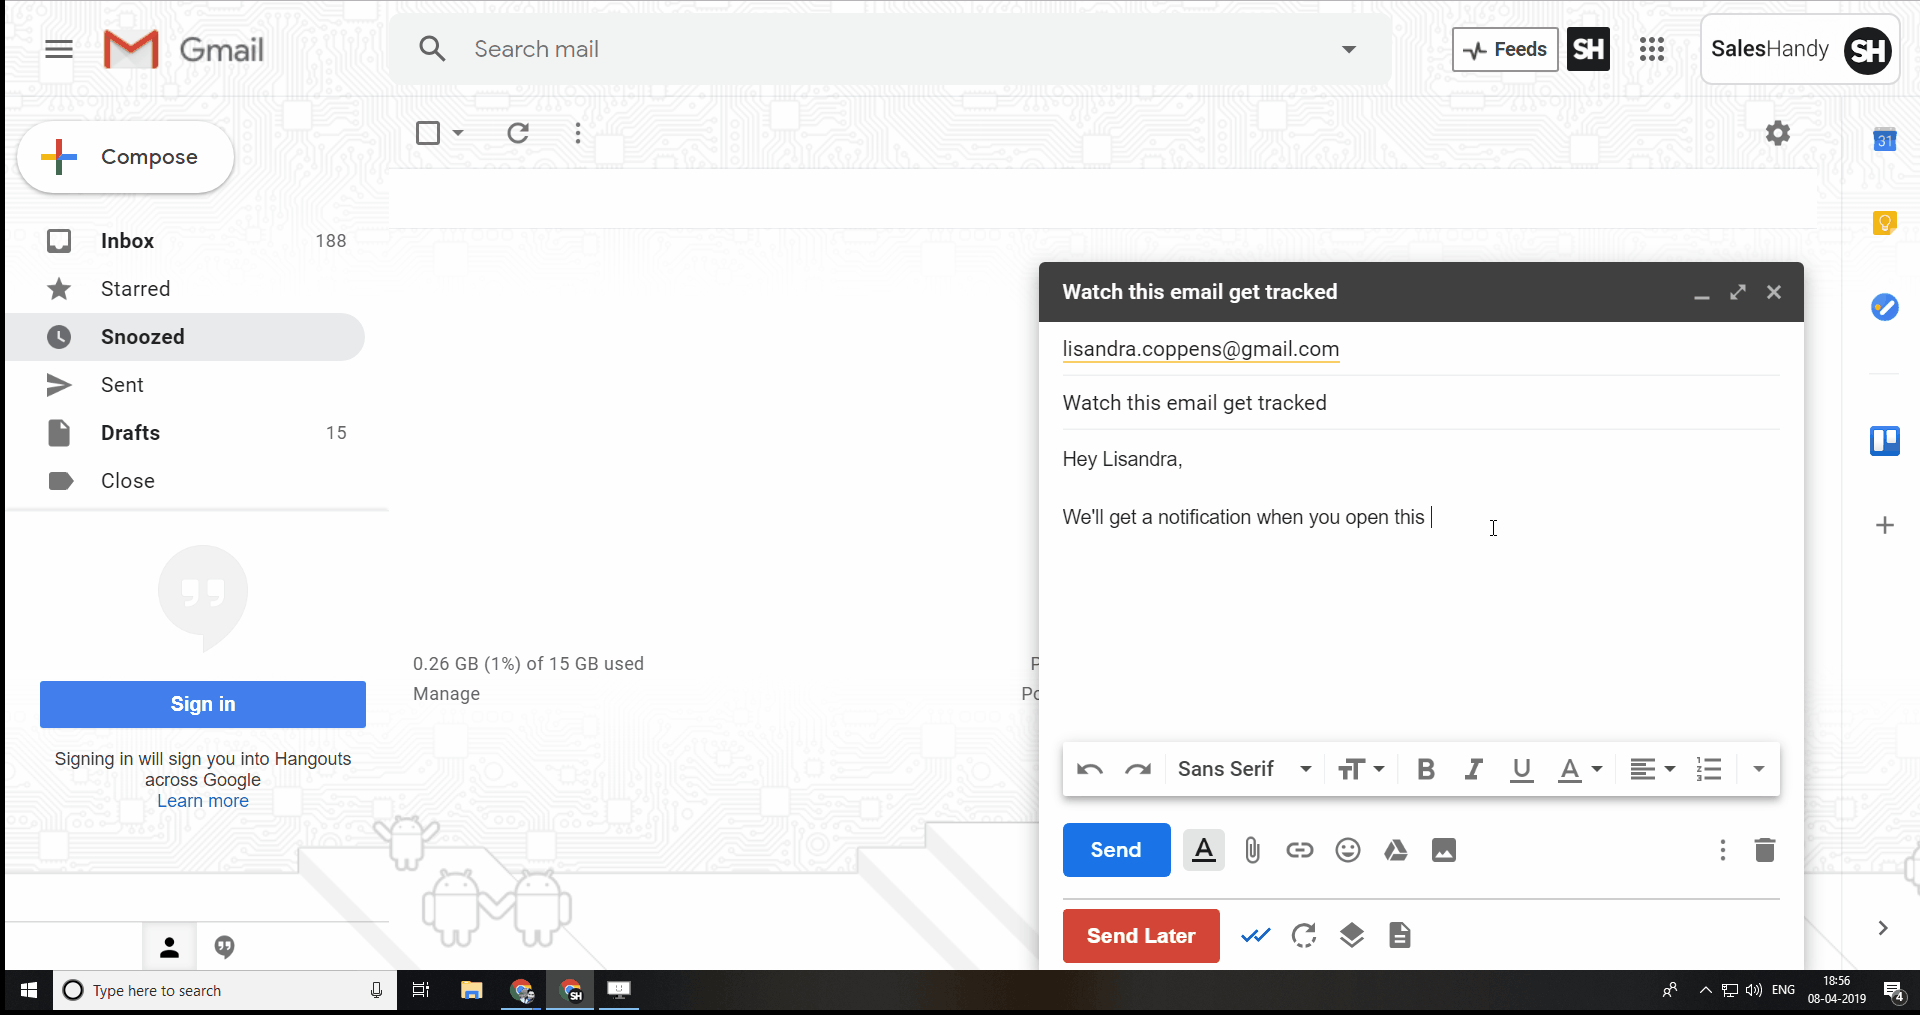
Task: Discard the draft with the trash icon
Action: (1765, 850)
